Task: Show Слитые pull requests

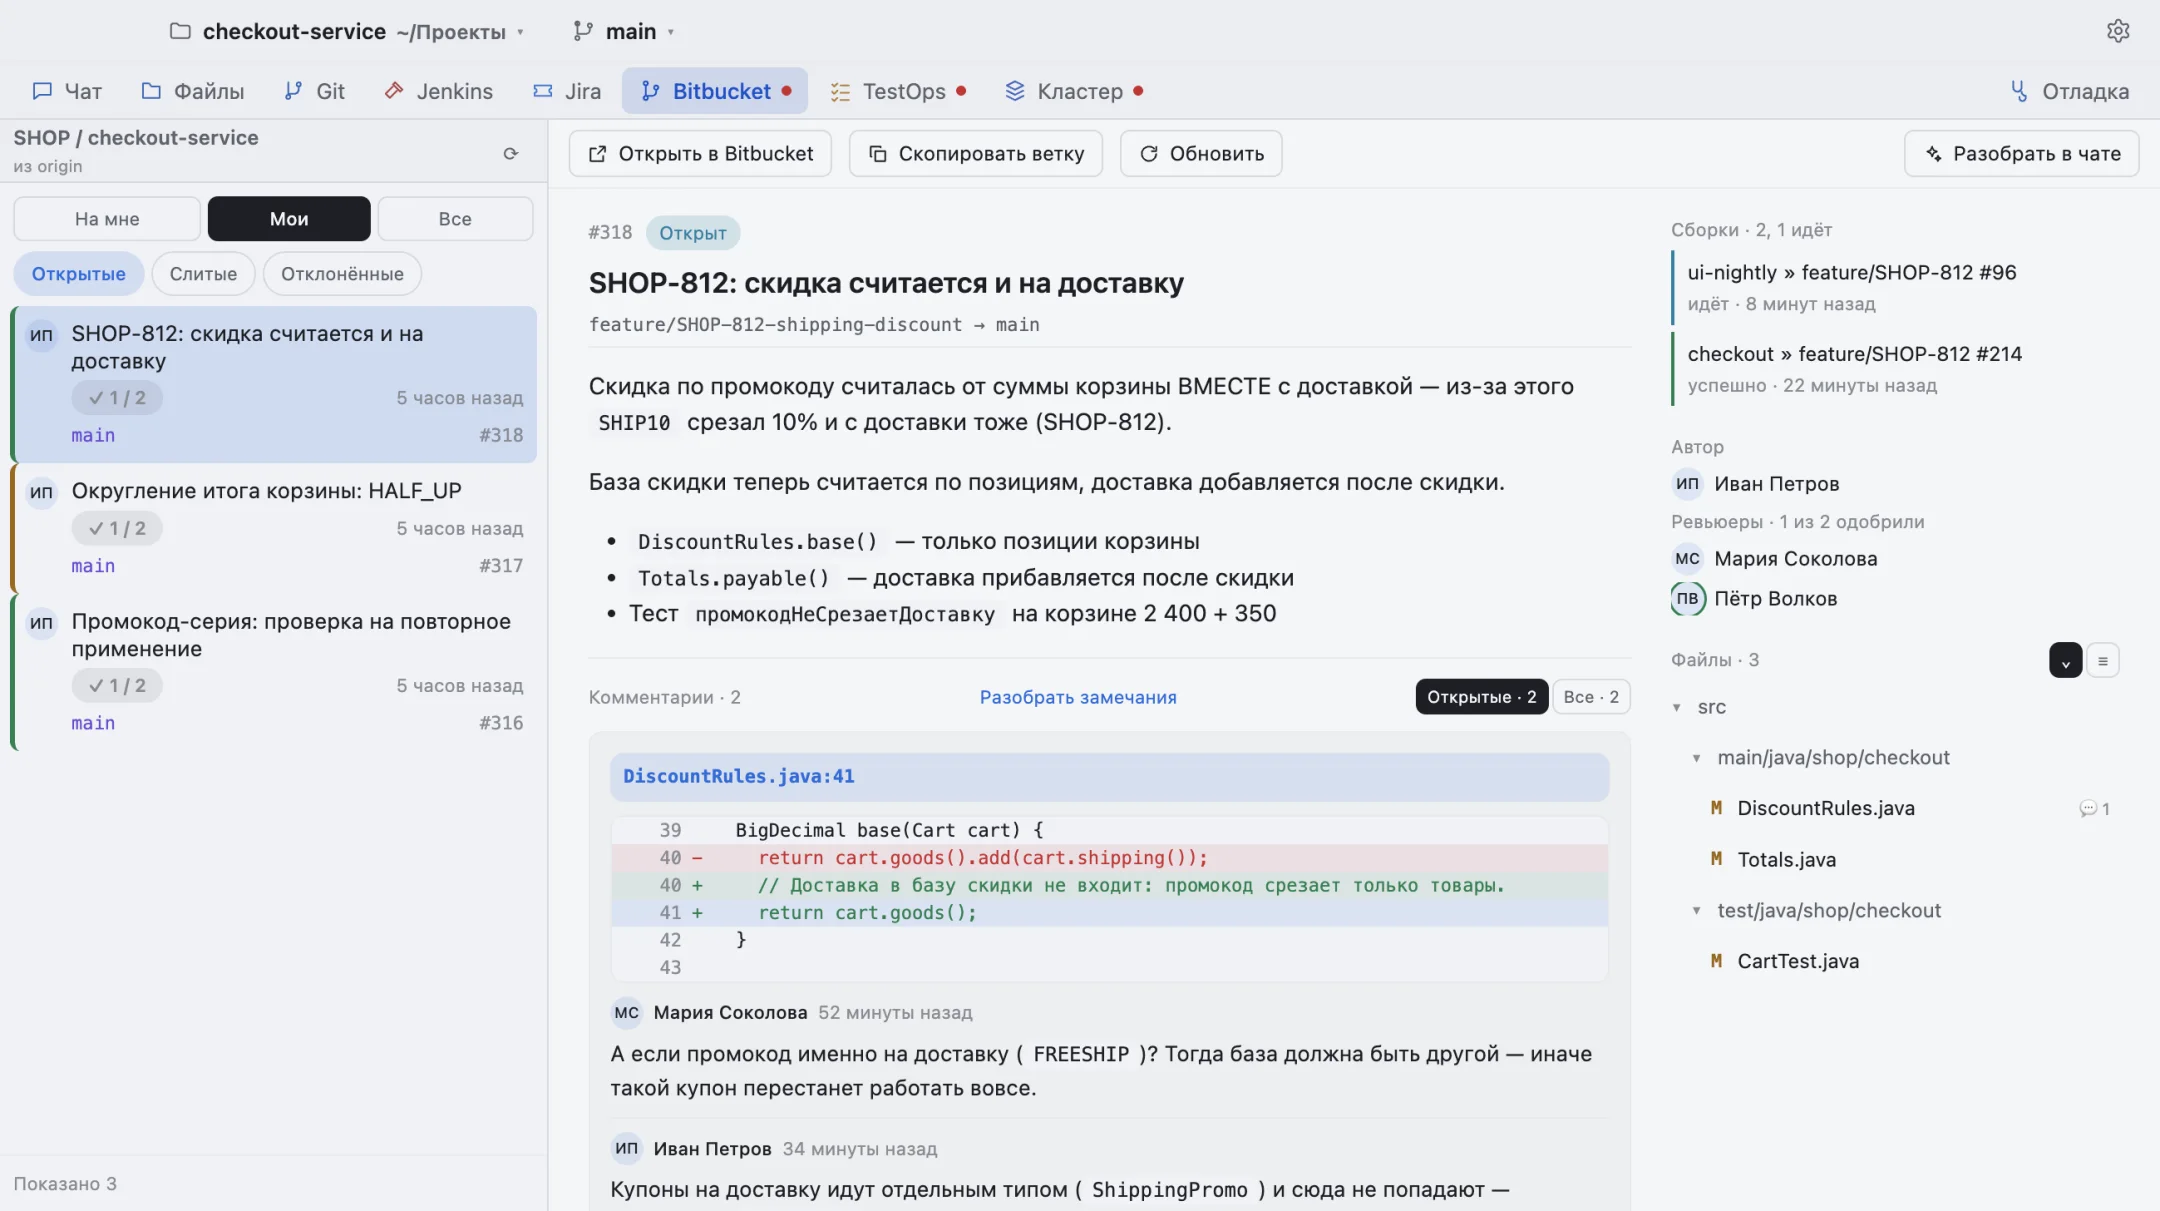Action: pos(203,274)
